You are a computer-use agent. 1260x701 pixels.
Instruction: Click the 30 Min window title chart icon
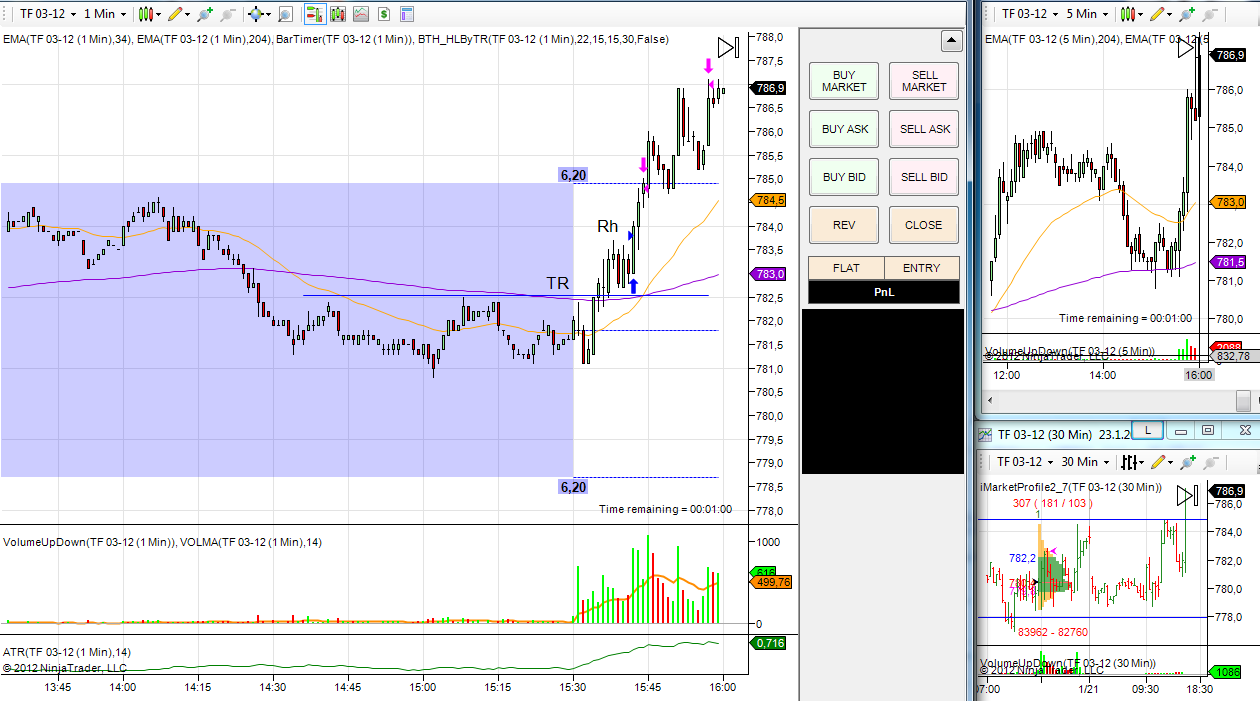pos(986,434)
